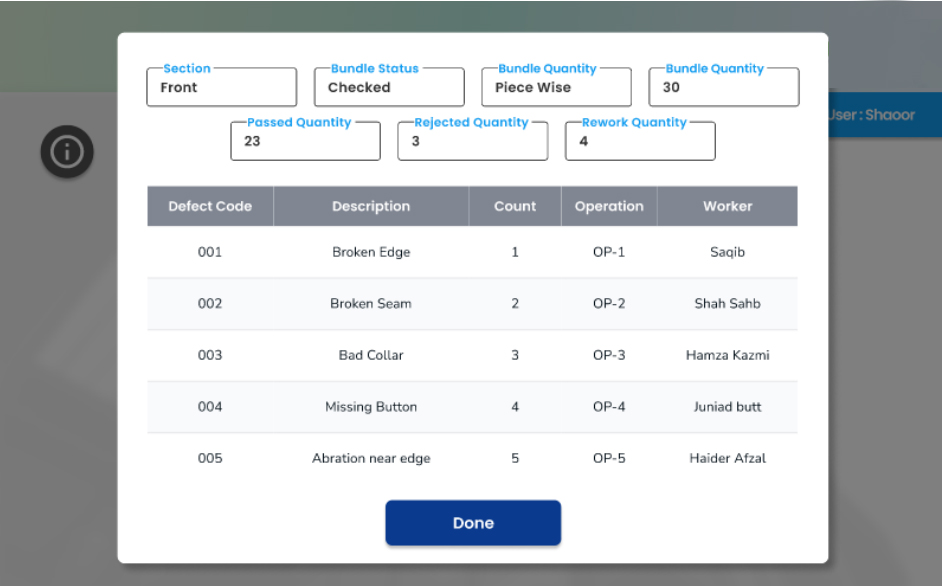Image resolution: width=942 pixels, height=586 pixels.
Task: Select the Count column header
Action: [x=515, y=206]
